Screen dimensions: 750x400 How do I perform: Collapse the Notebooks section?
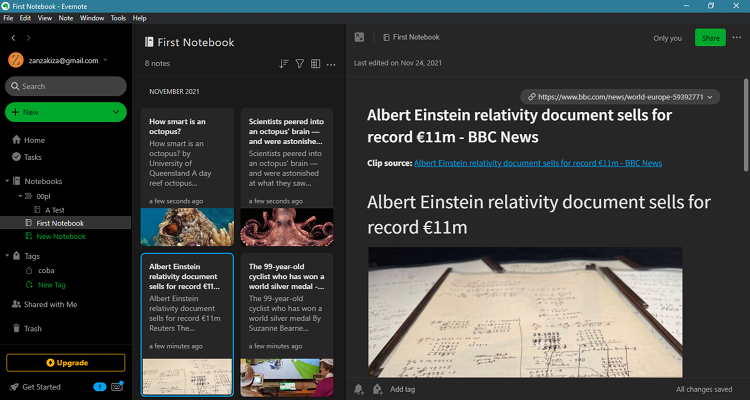click(7, 181)
